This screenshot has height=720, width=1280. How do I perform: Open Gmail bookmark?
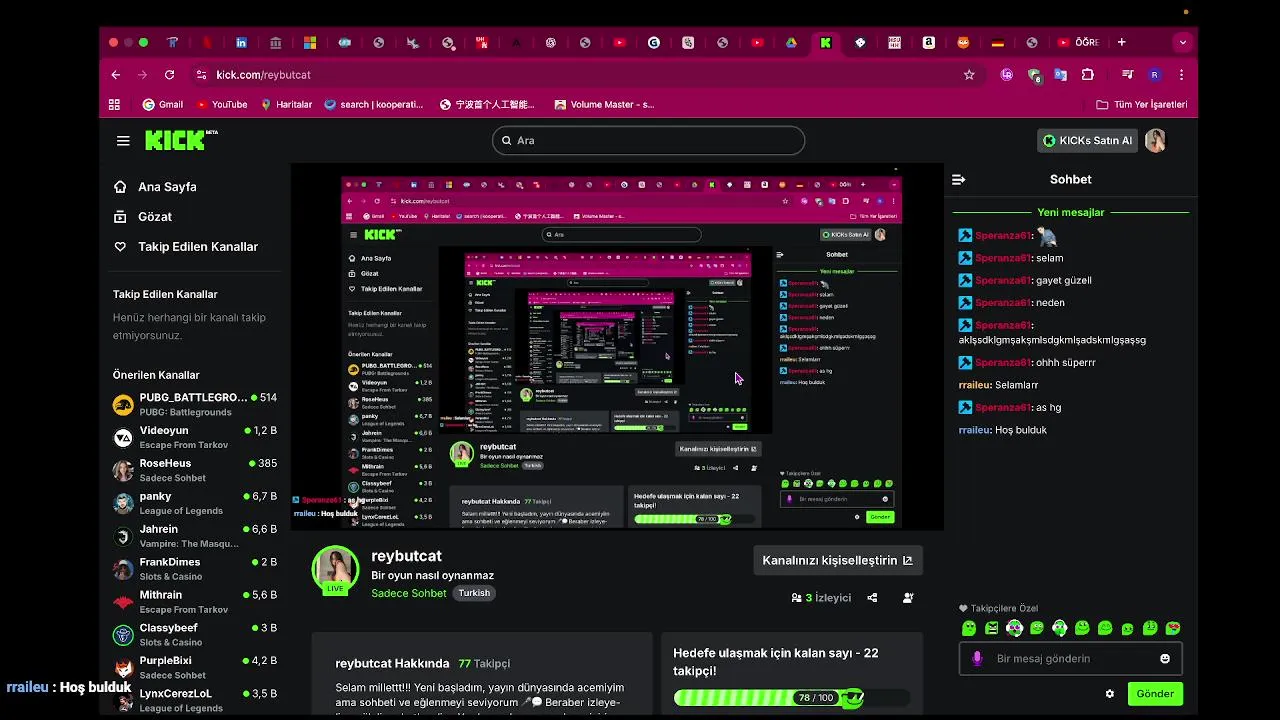(x=163, y=104)
